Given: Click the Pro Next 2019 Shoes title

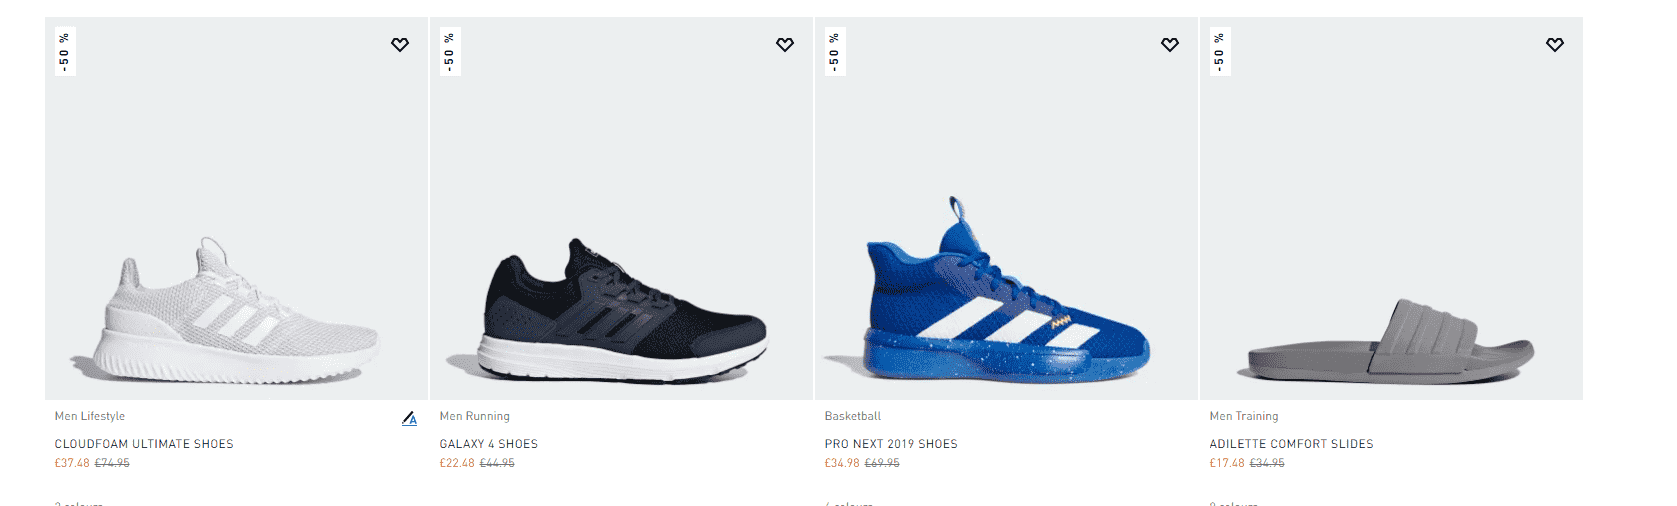Looking at the screenshot, I should pos(891,444).
